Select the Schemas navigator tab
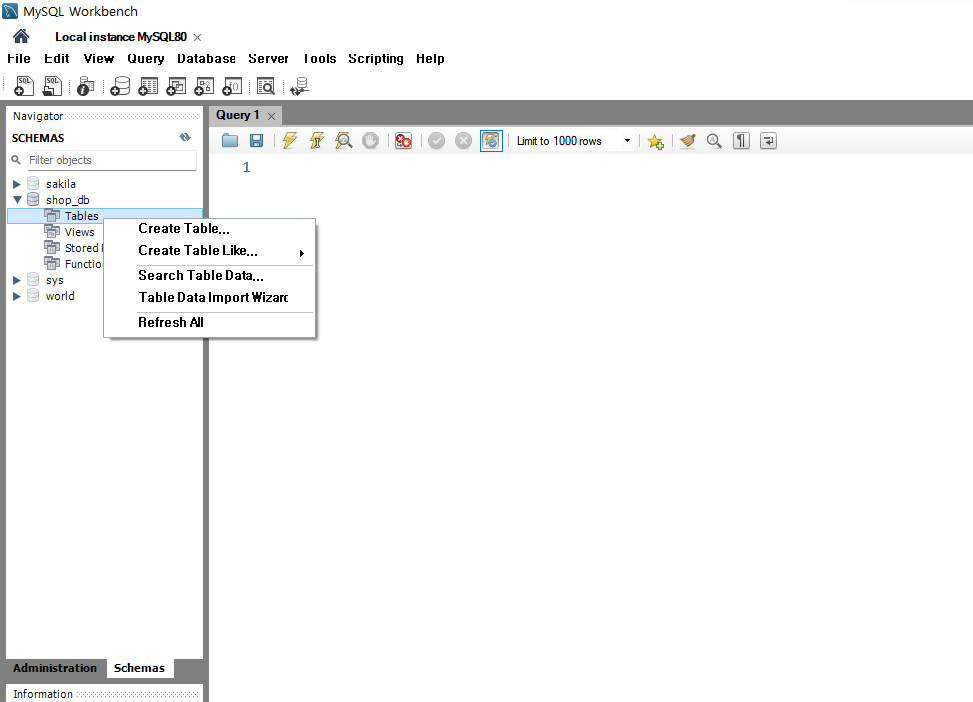The height and width of the screenshot is (702, 973). click(x=140, y=668)
